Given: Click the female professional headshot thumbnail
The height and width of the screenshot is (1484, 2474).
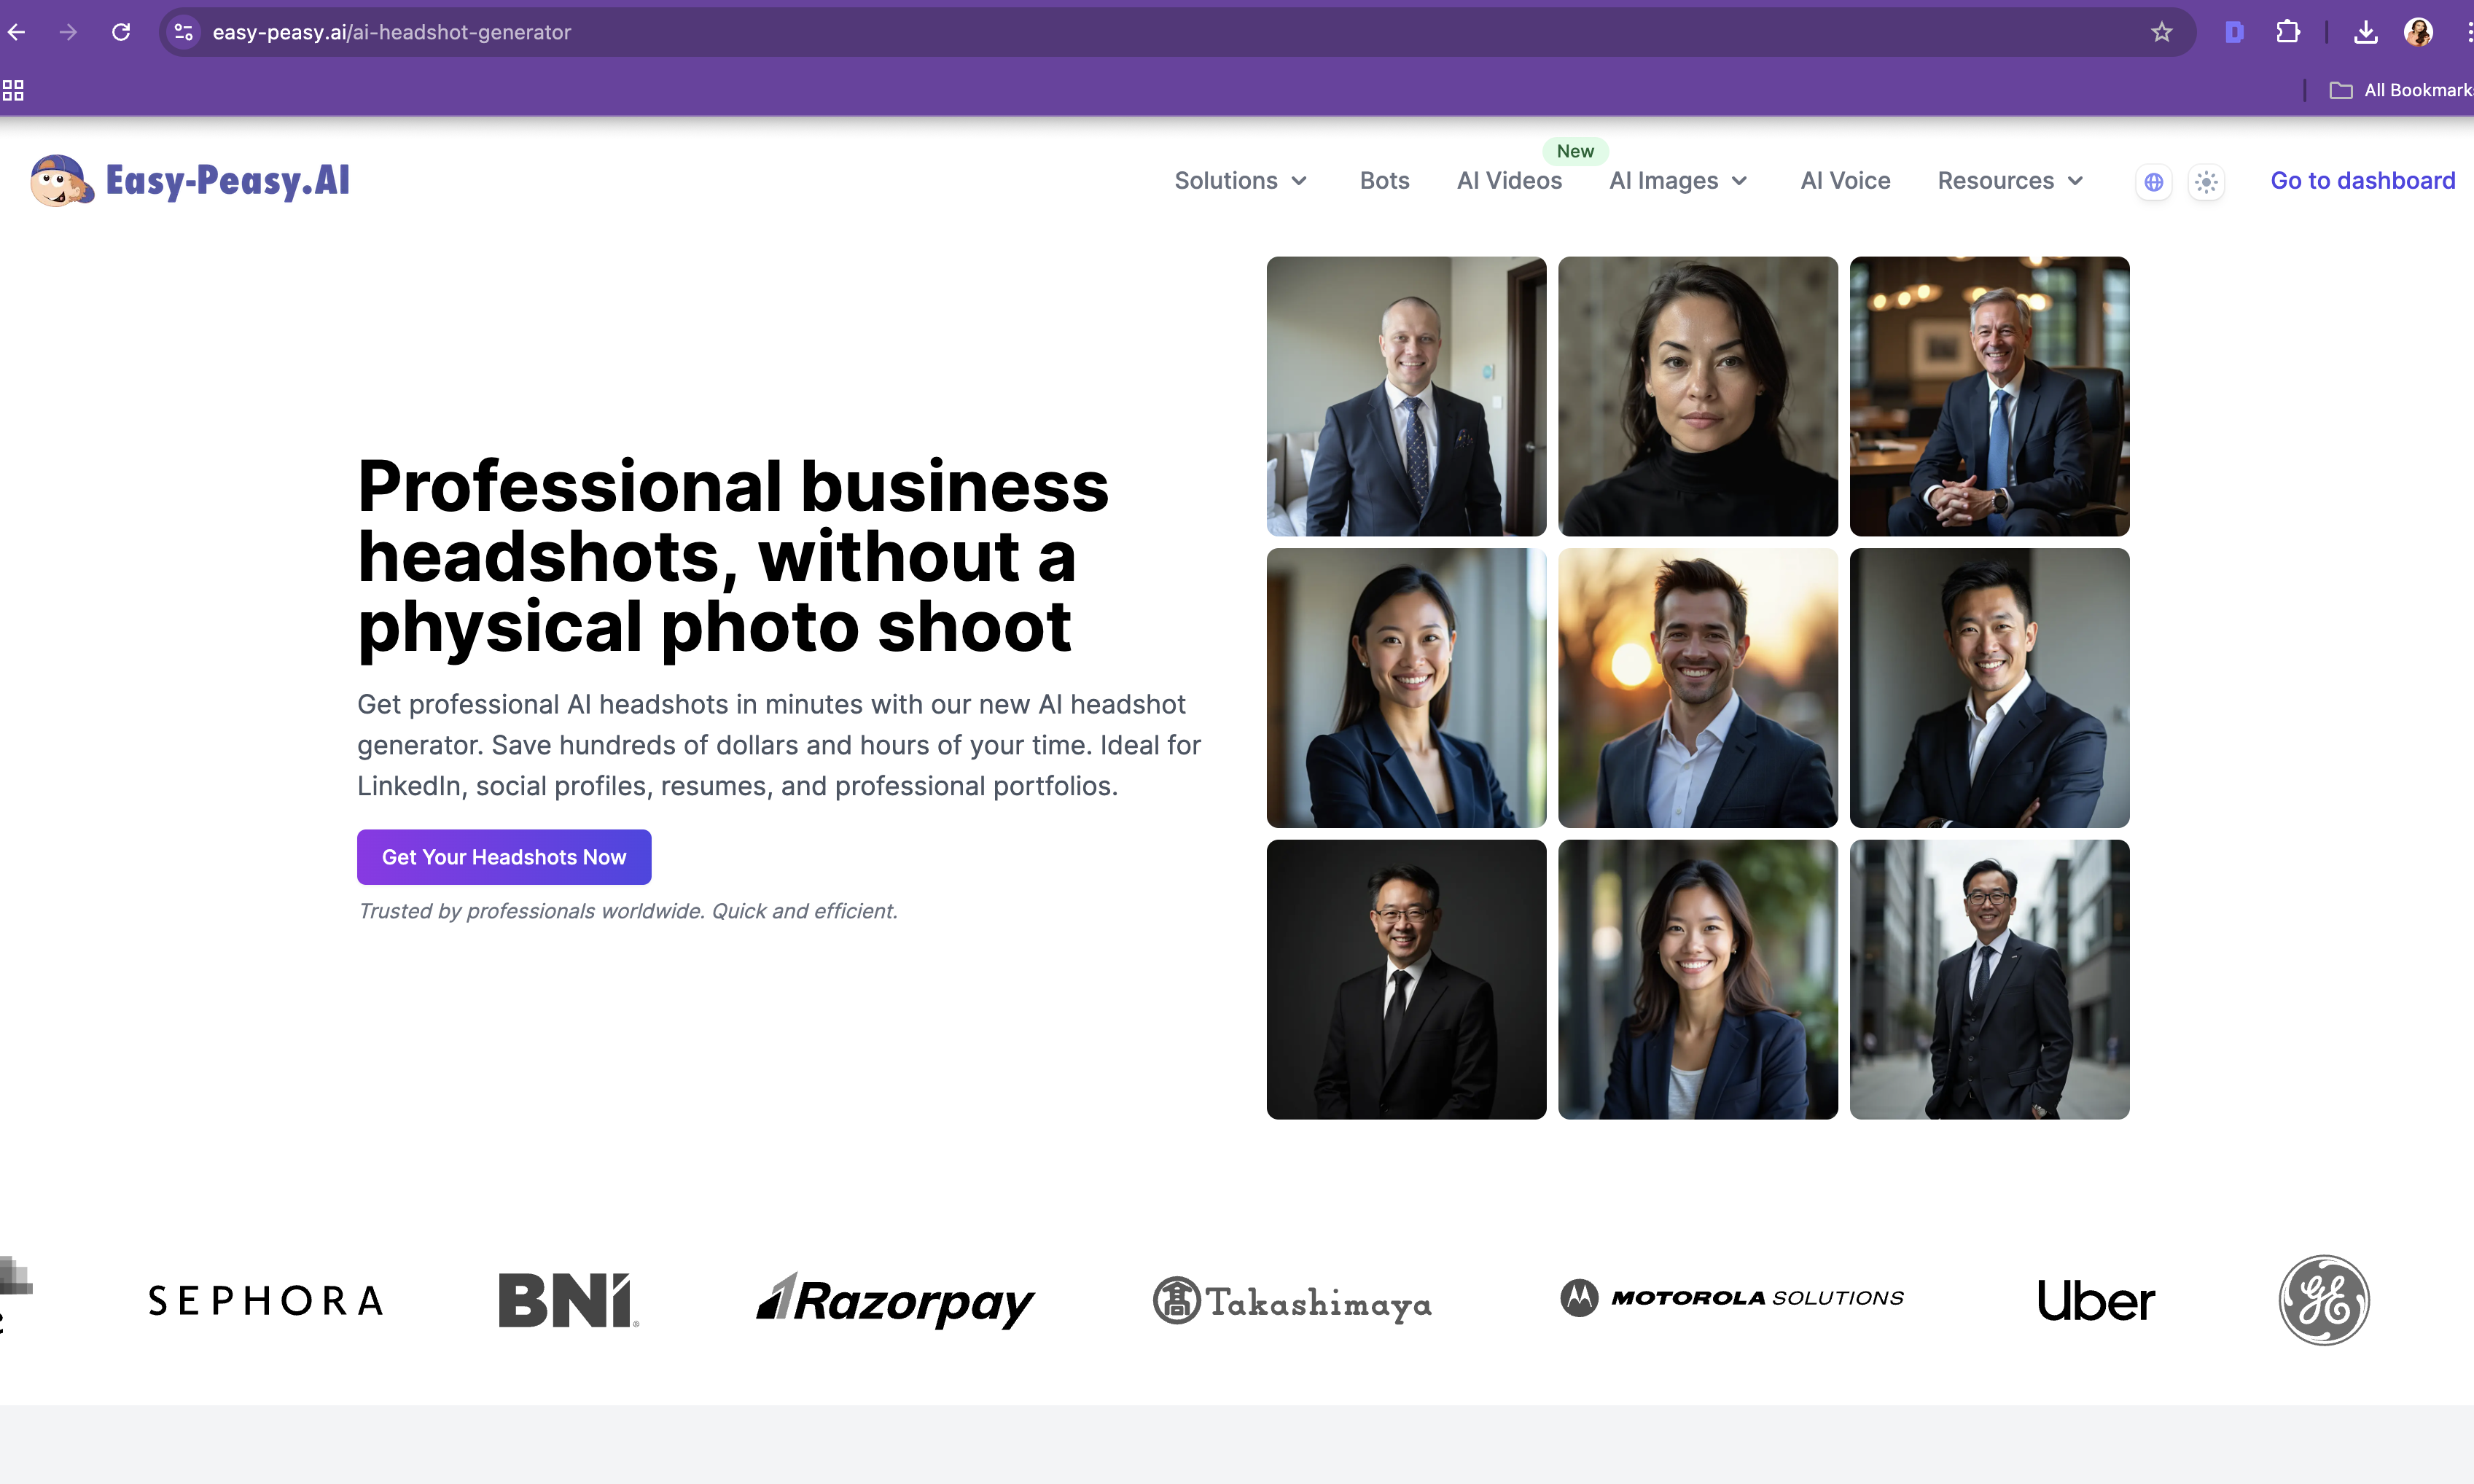Looking at the screenshot, I should [x=1697, y=396].
